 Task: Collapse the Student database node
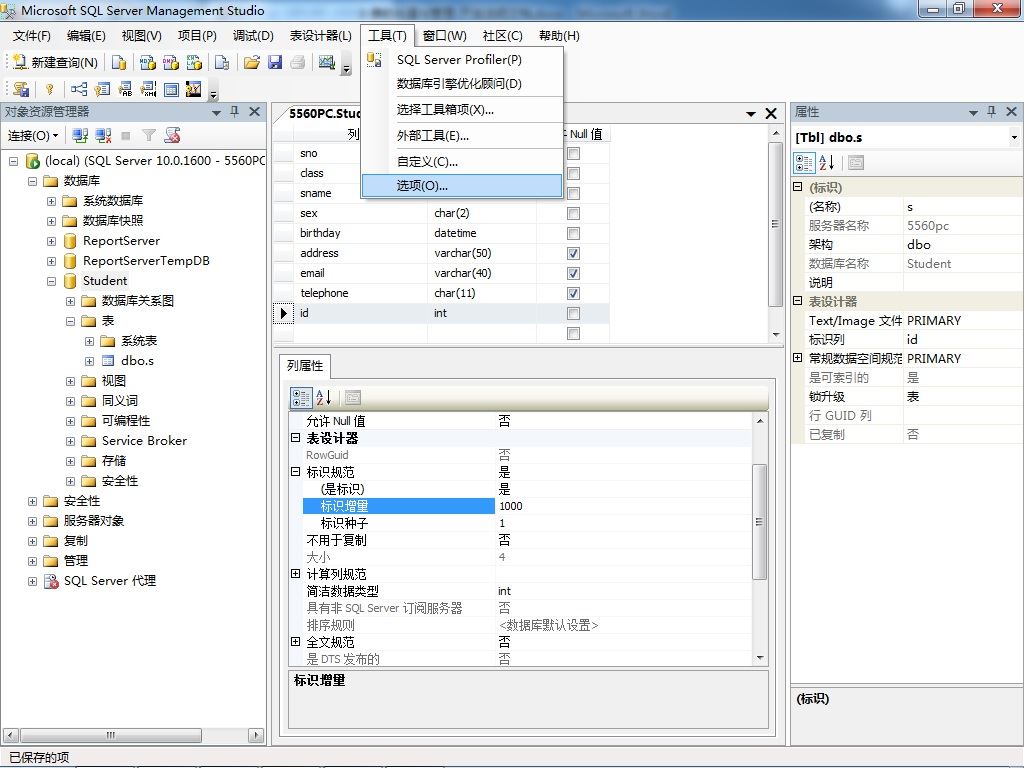[x=52, y=281]
